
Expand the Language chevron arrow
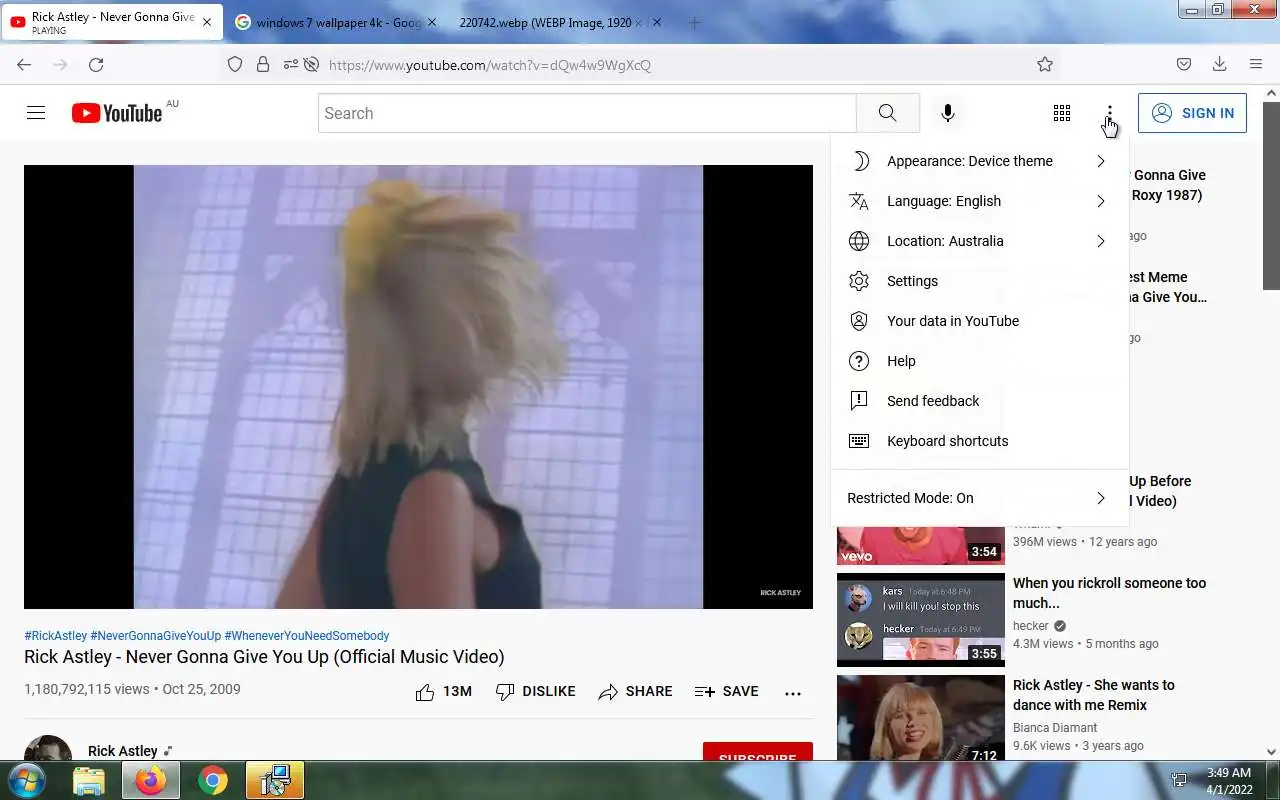point(1100,201)
